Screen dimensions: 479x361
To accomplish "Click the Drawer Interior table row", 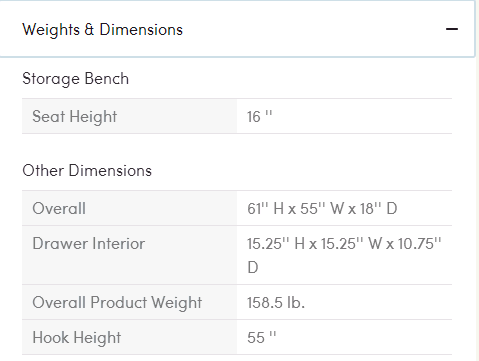I will point(237,255).
